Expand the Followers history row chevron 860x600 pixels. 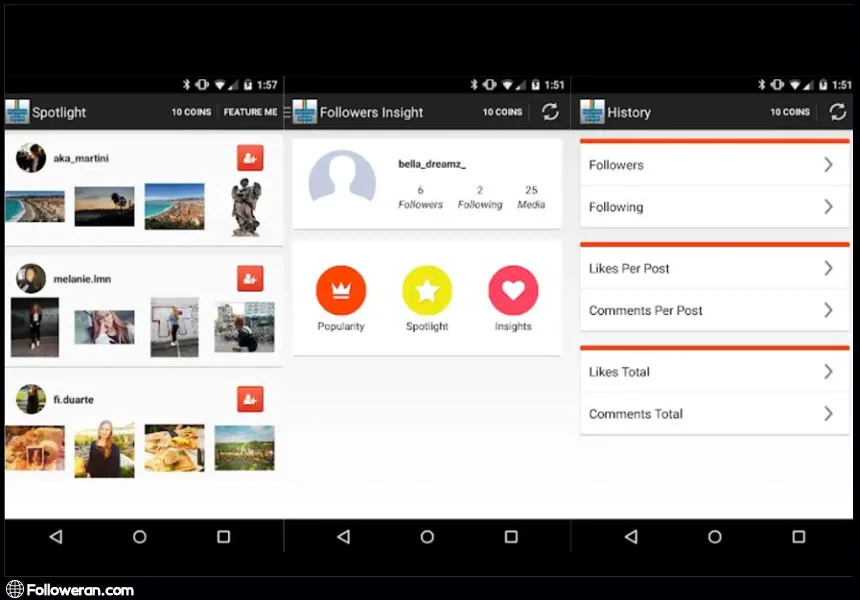coord(828,165)
